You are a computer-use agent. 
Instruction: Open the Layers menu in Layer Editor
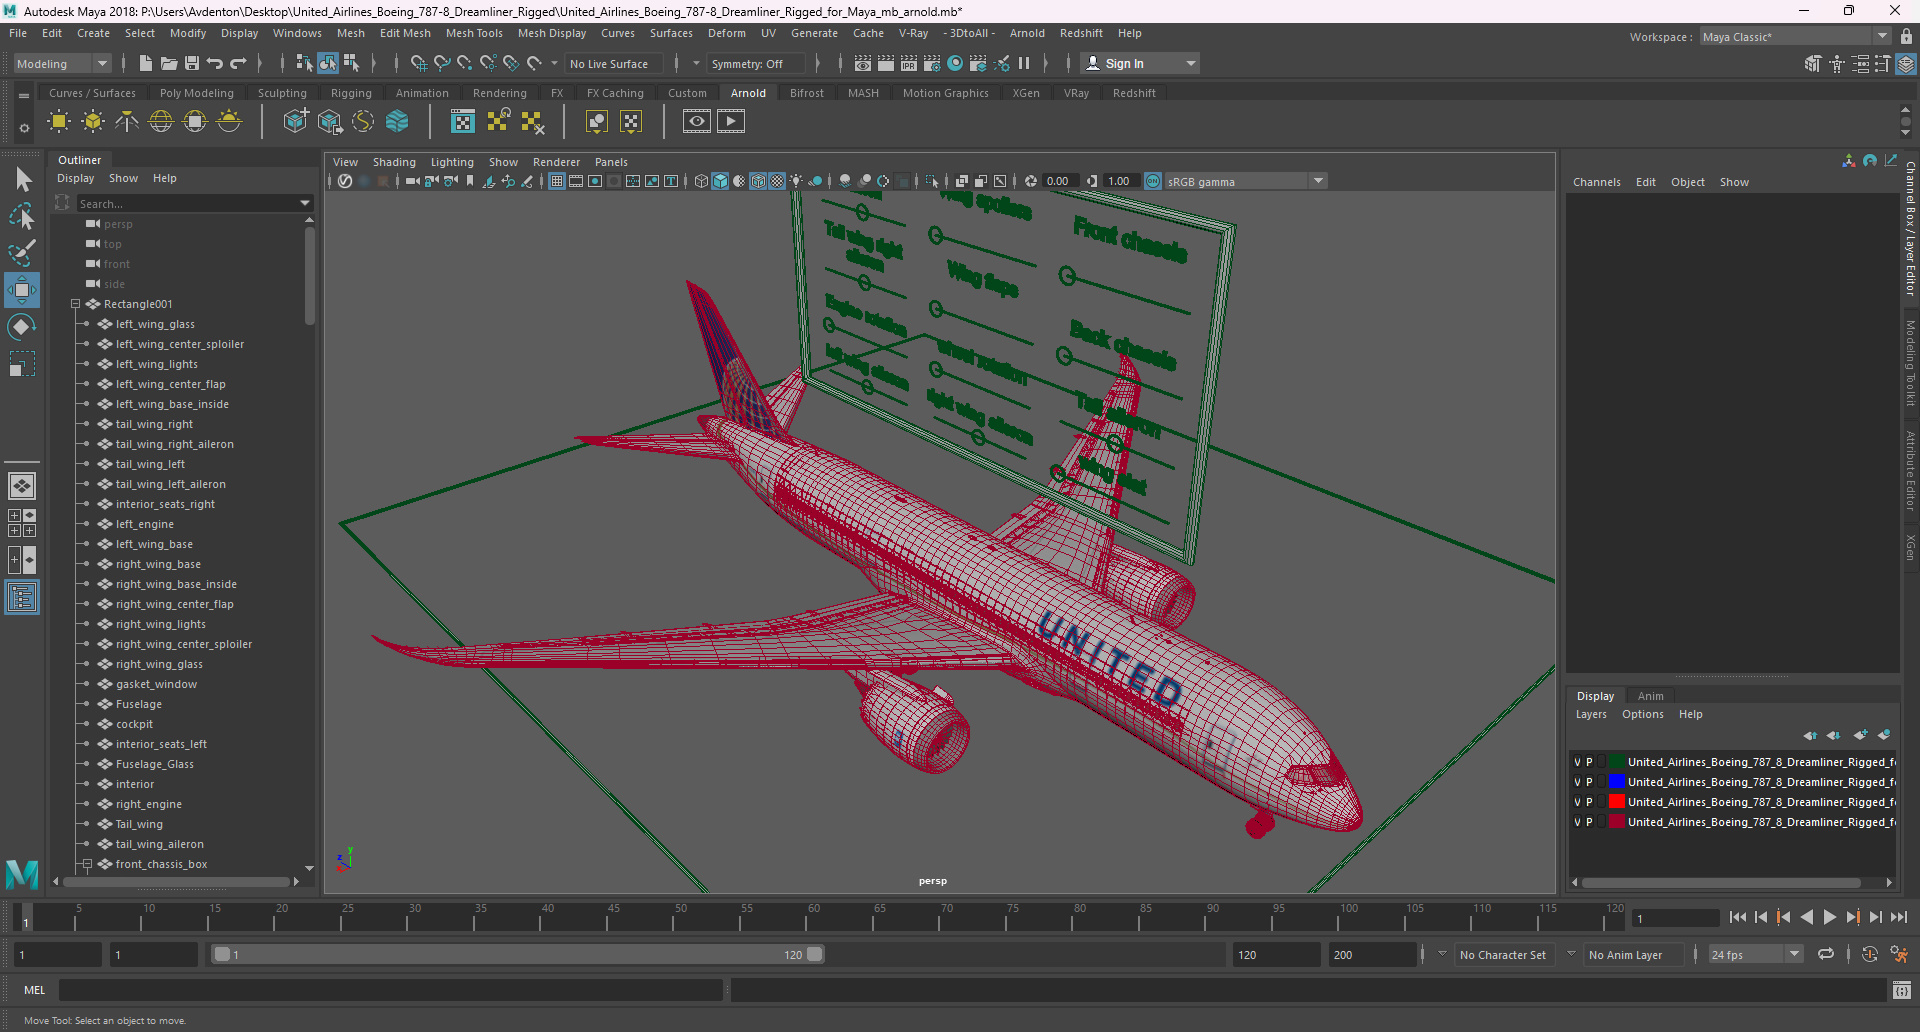pos(1591,714)
